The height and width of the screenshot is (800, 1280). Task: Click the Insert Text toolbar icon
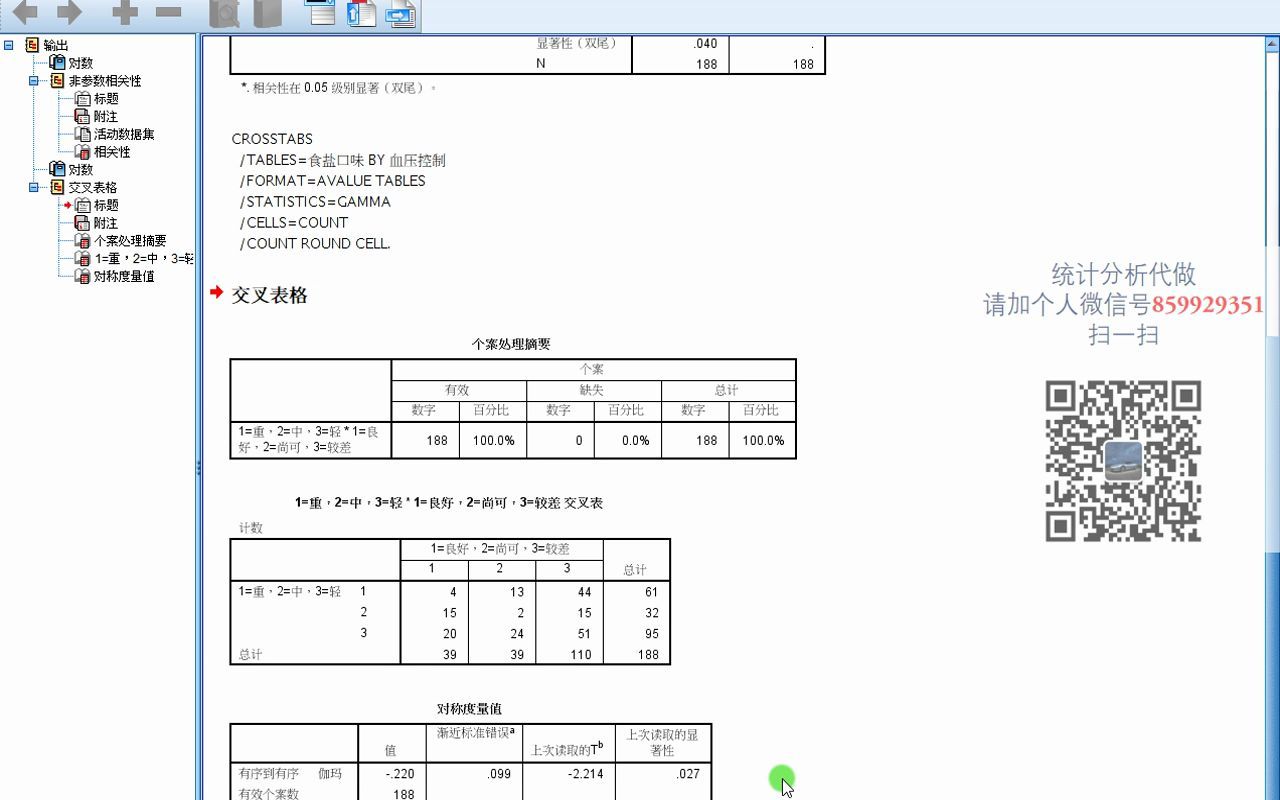click(401, 14)
